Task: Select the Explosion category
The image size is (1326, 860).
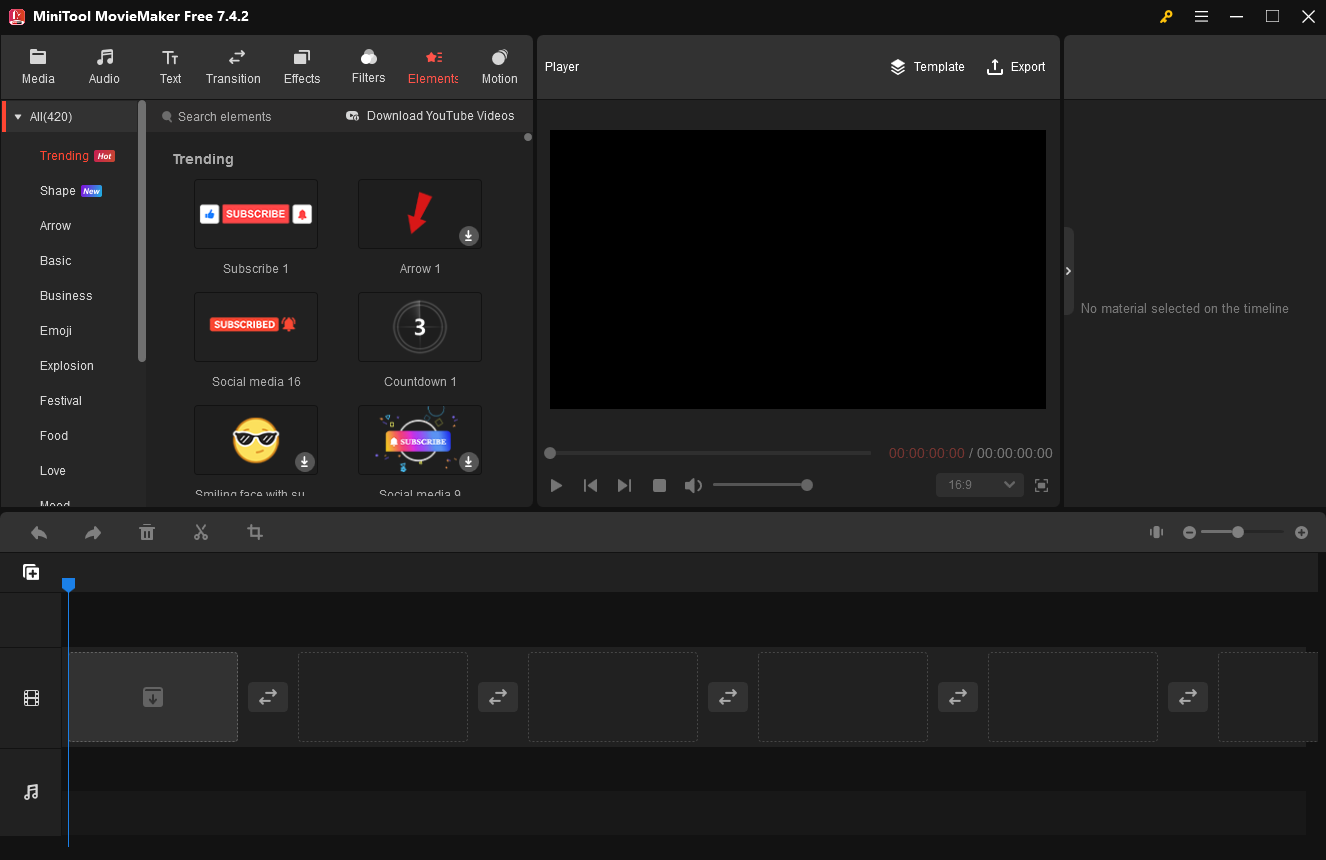Action: coord(67,366)
